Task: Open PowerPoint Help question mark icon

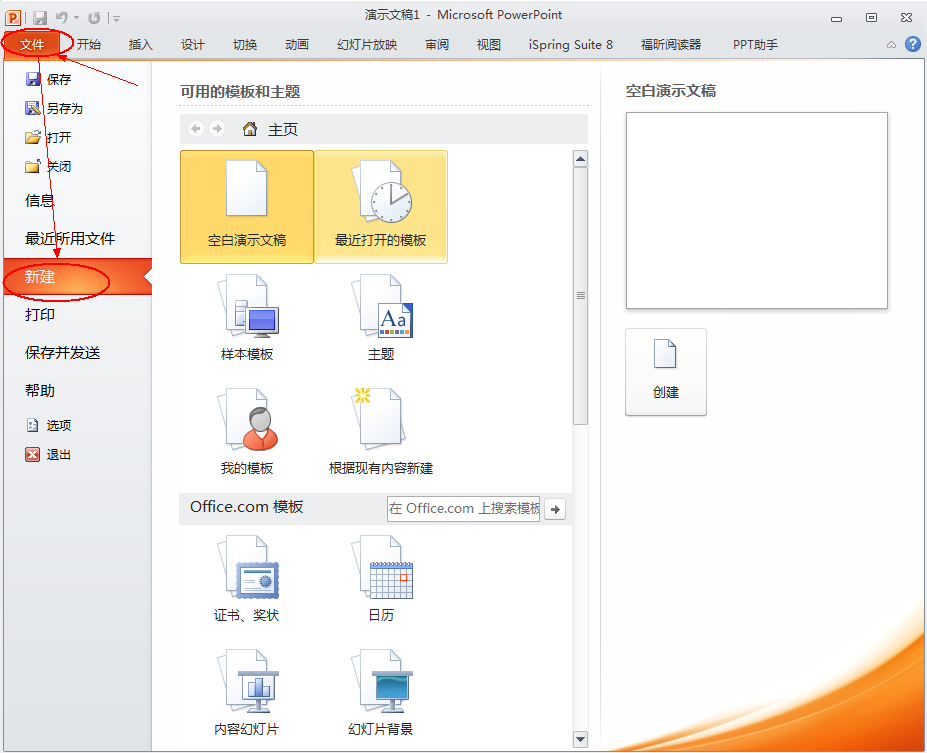Action: (913, 44)
